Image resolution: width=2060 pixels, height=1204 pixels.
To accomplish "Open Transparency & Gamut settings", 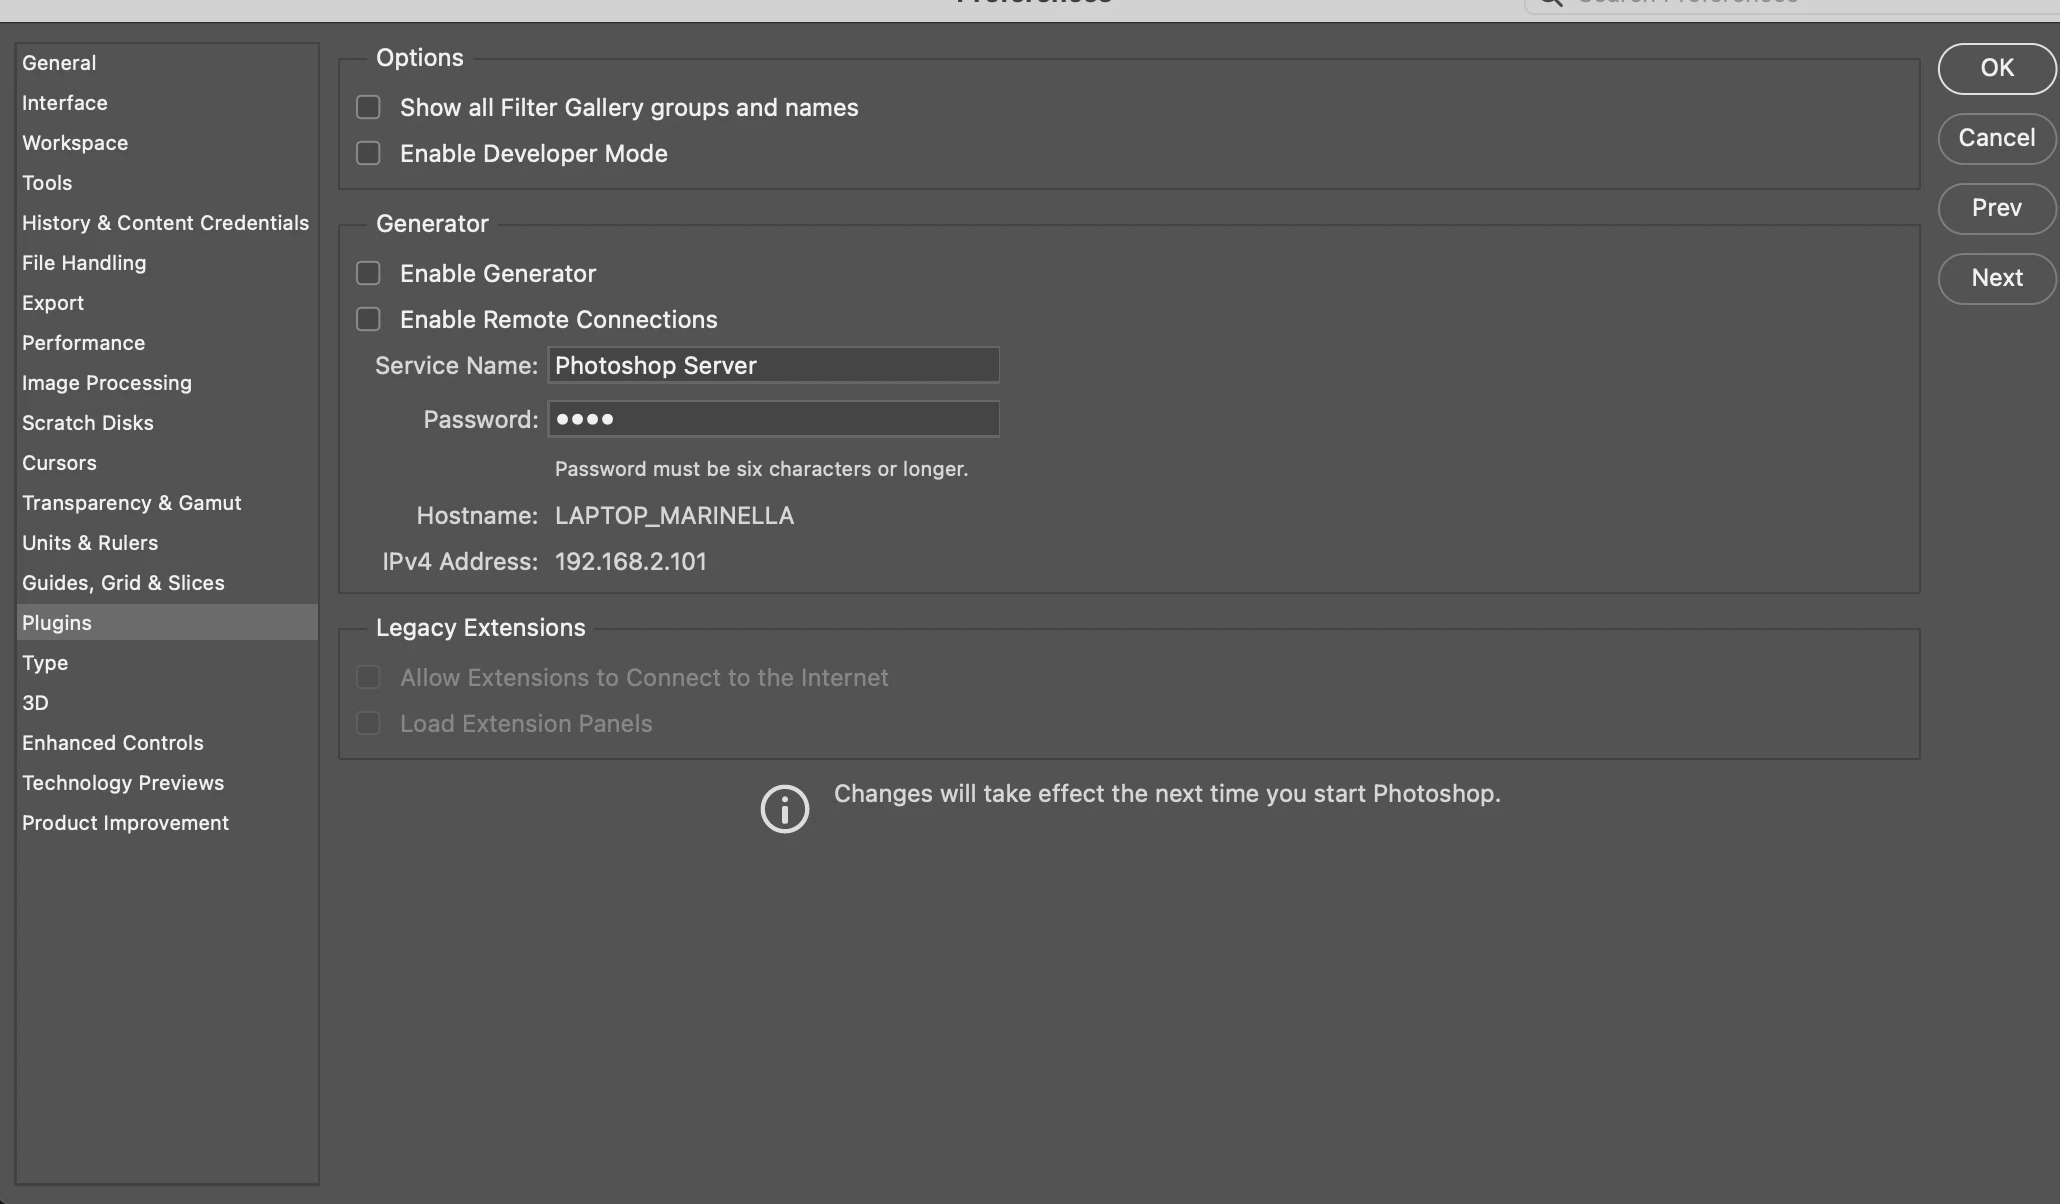I will coord(132,503).
